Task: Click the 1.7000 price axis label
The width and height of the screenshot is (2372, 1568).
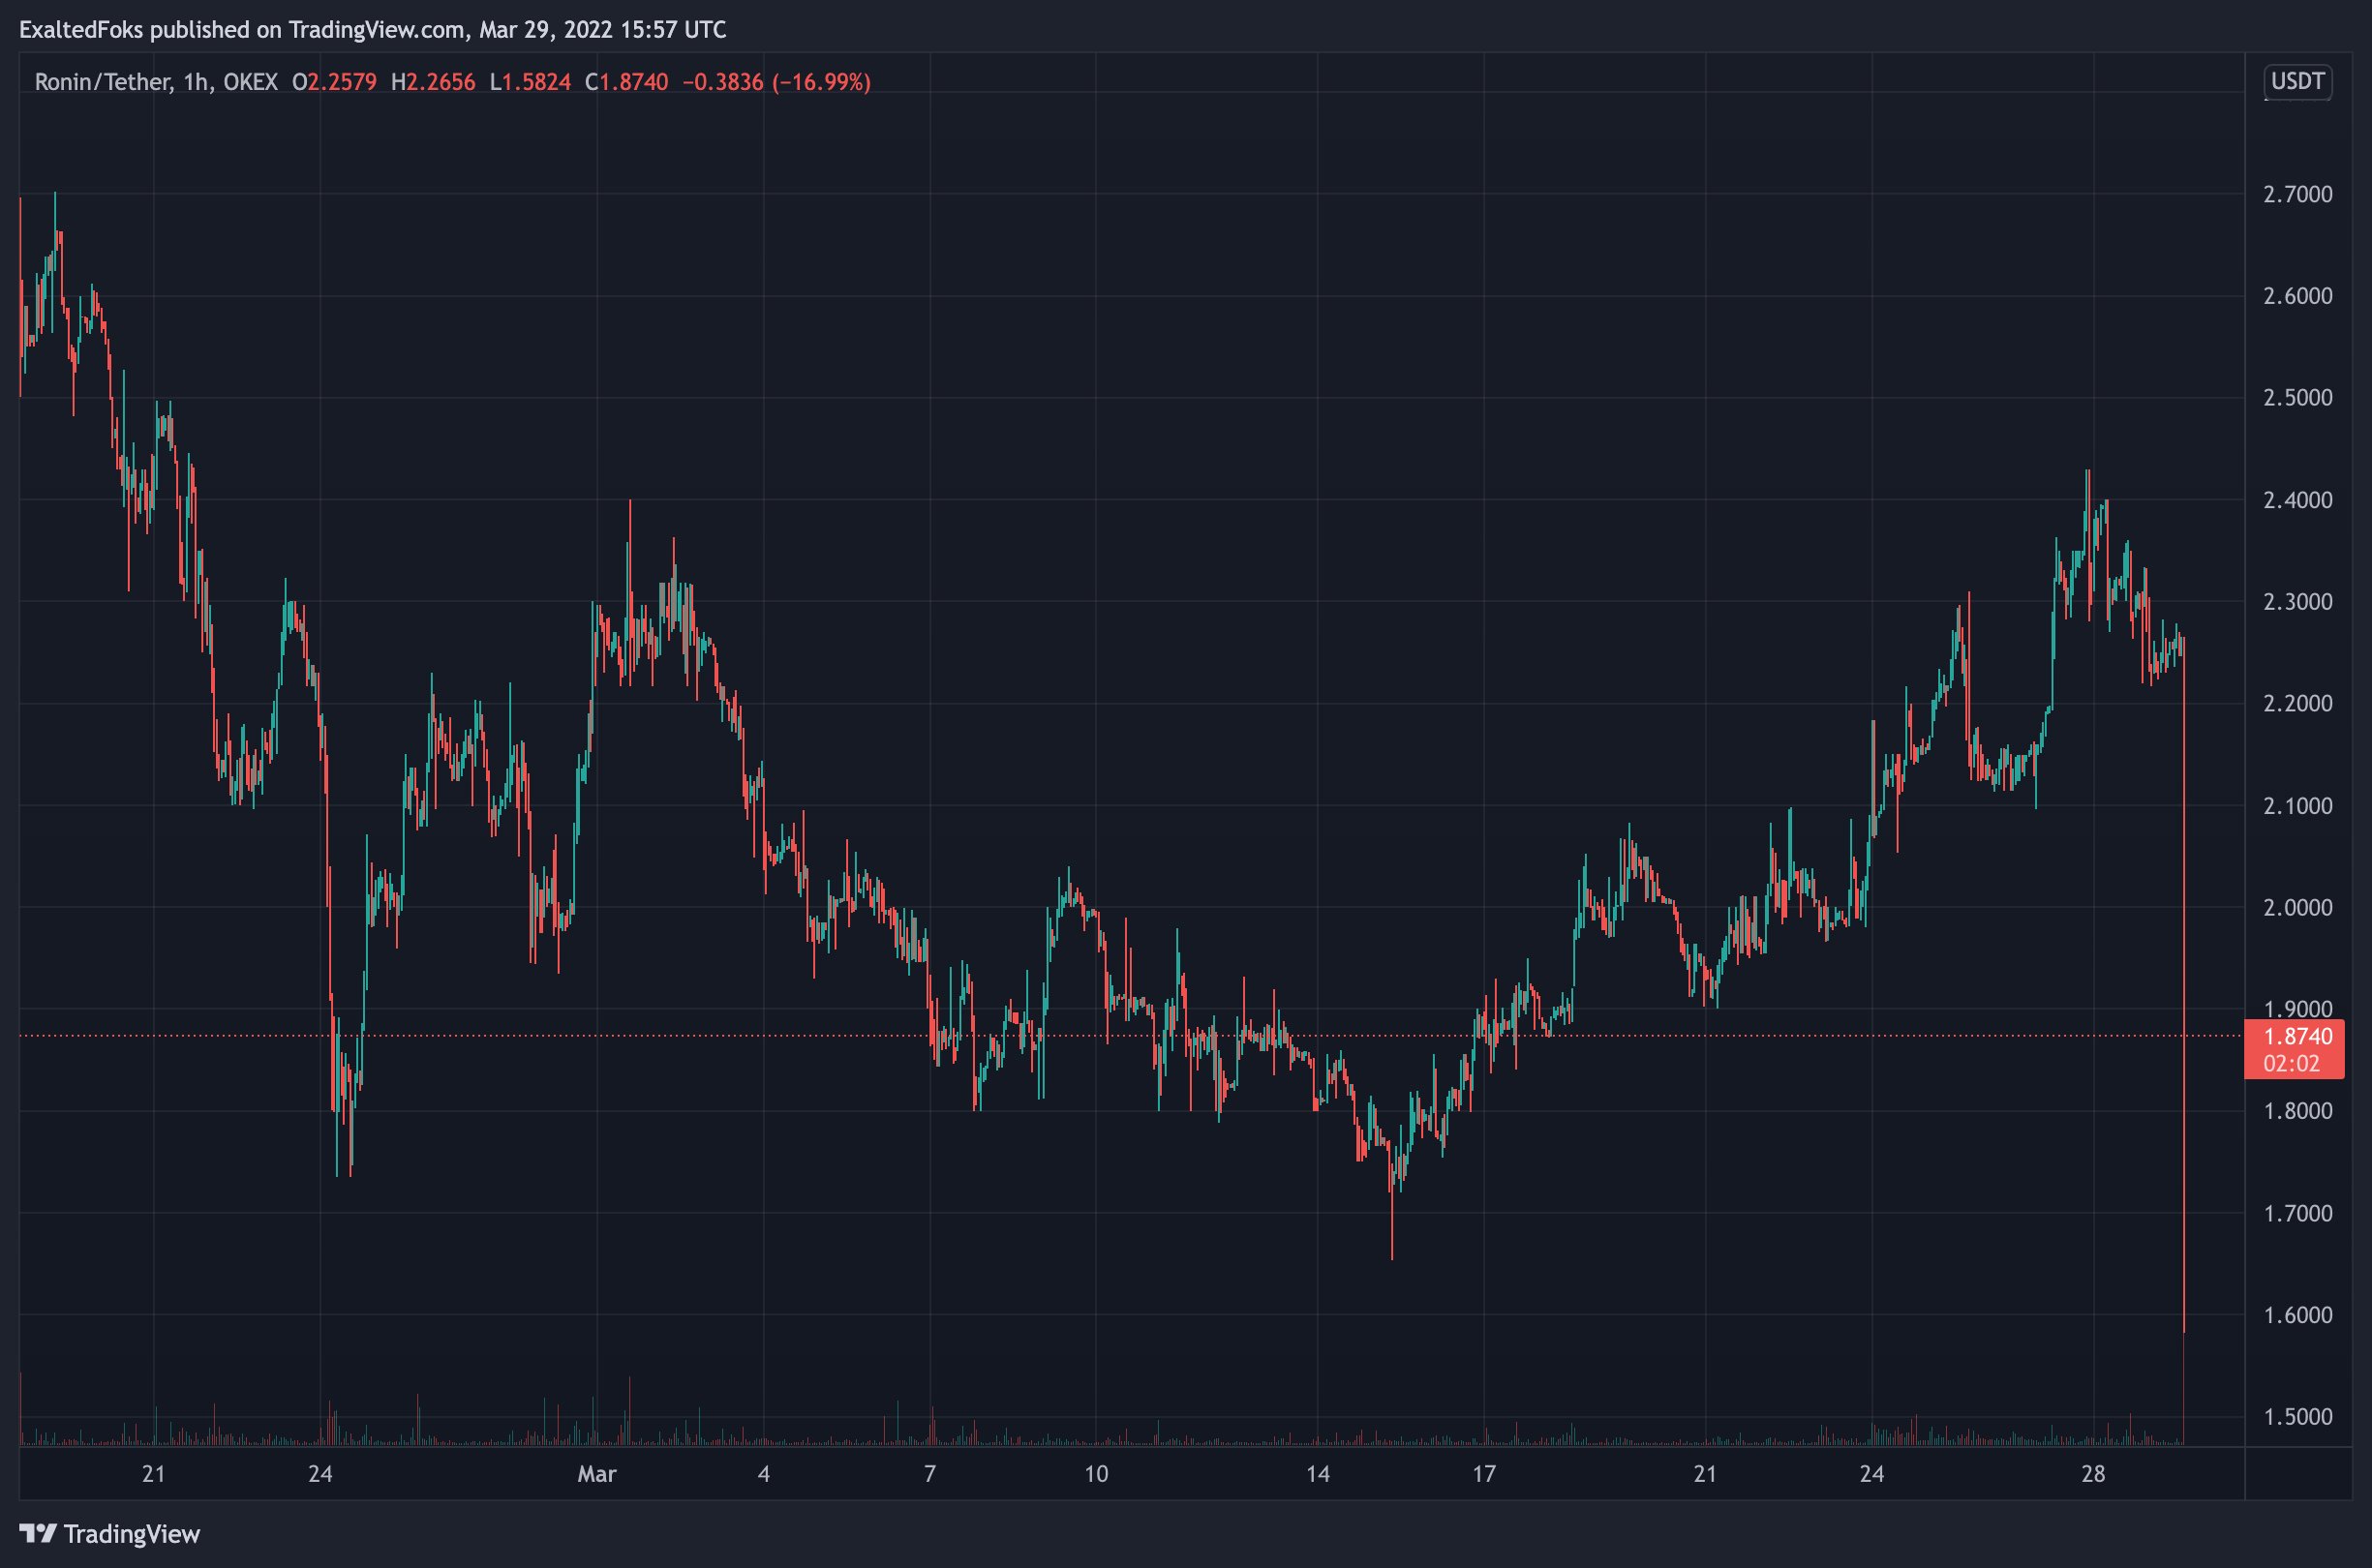Action: pyautogui.click(x=2298, y=1213)
